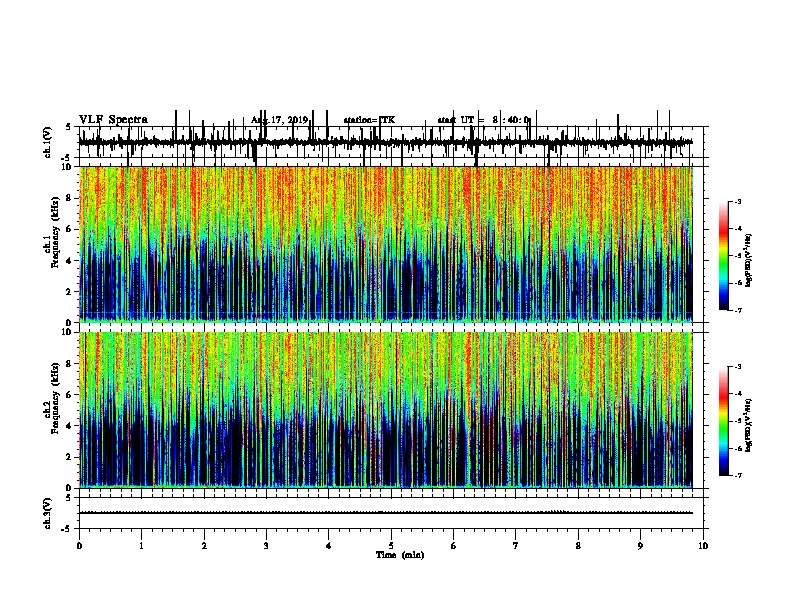Click time axis tick label '8'

[578, 546]
